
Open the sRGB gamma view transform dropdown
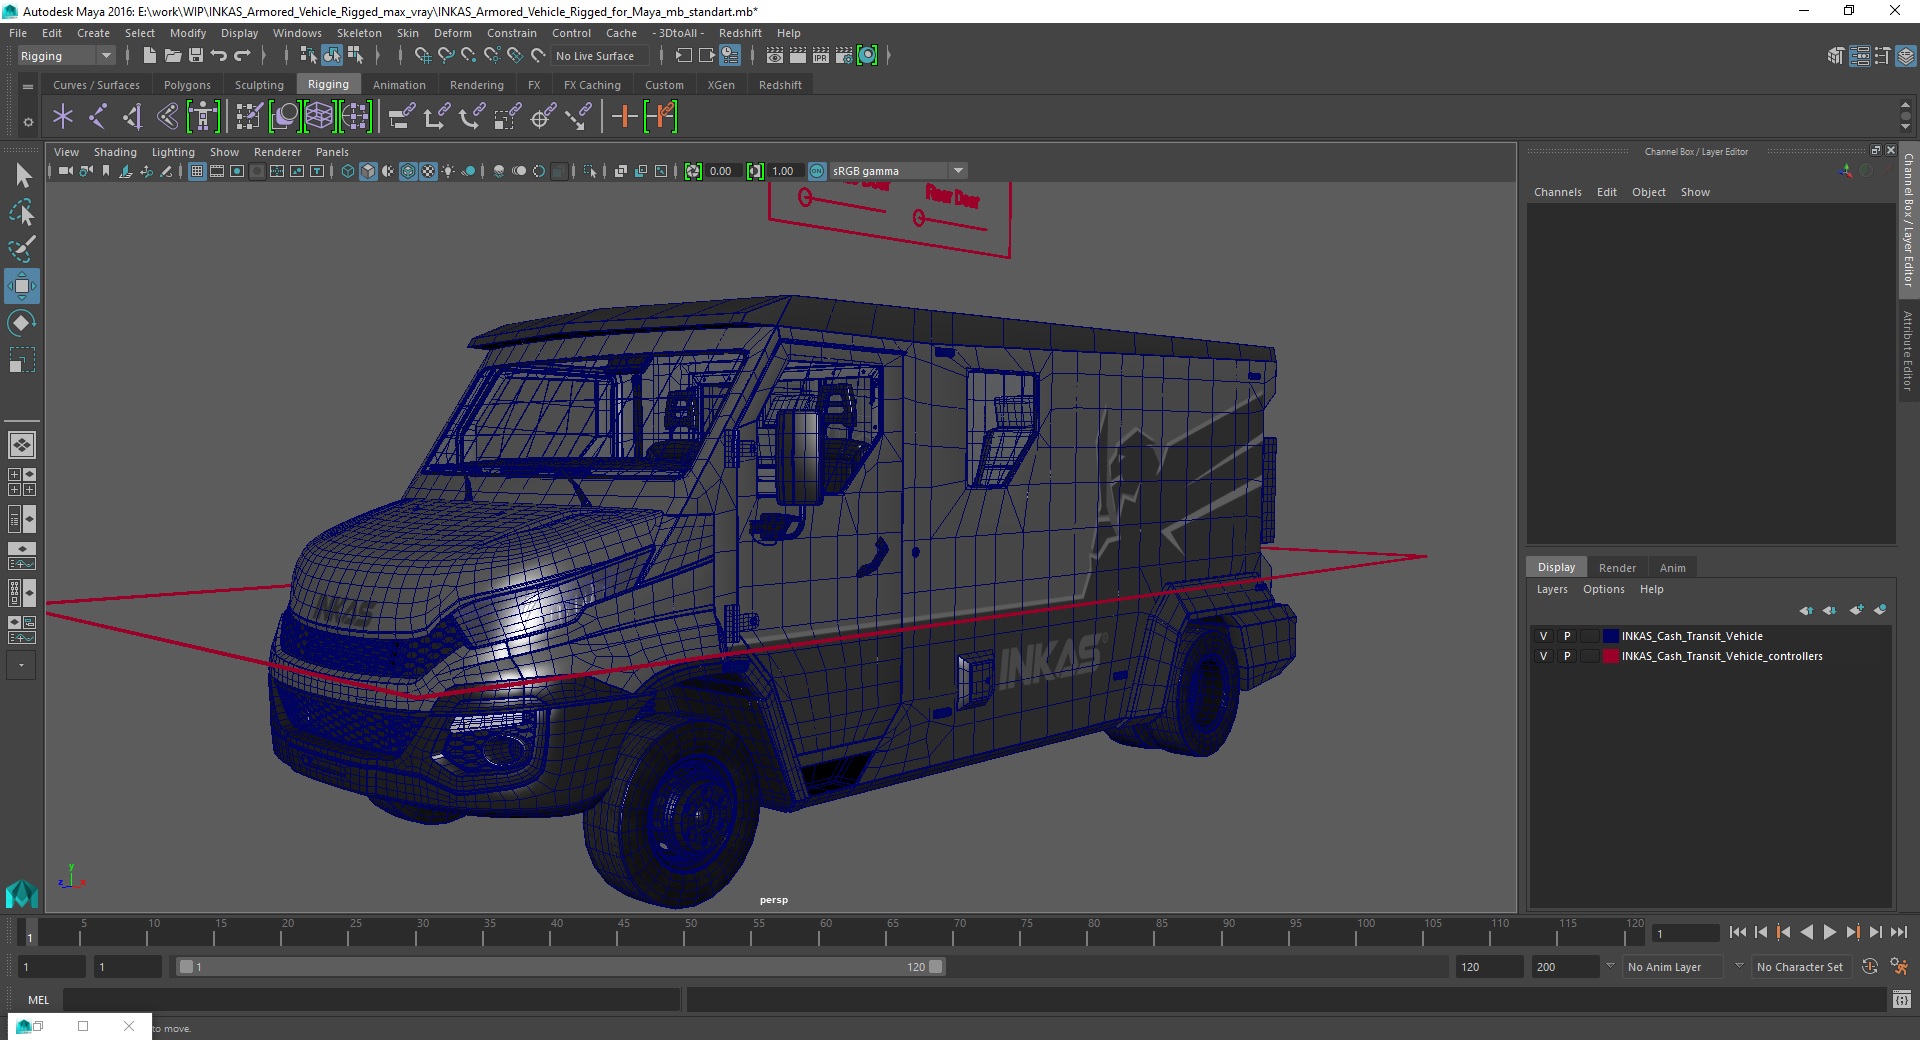point(958,171)
